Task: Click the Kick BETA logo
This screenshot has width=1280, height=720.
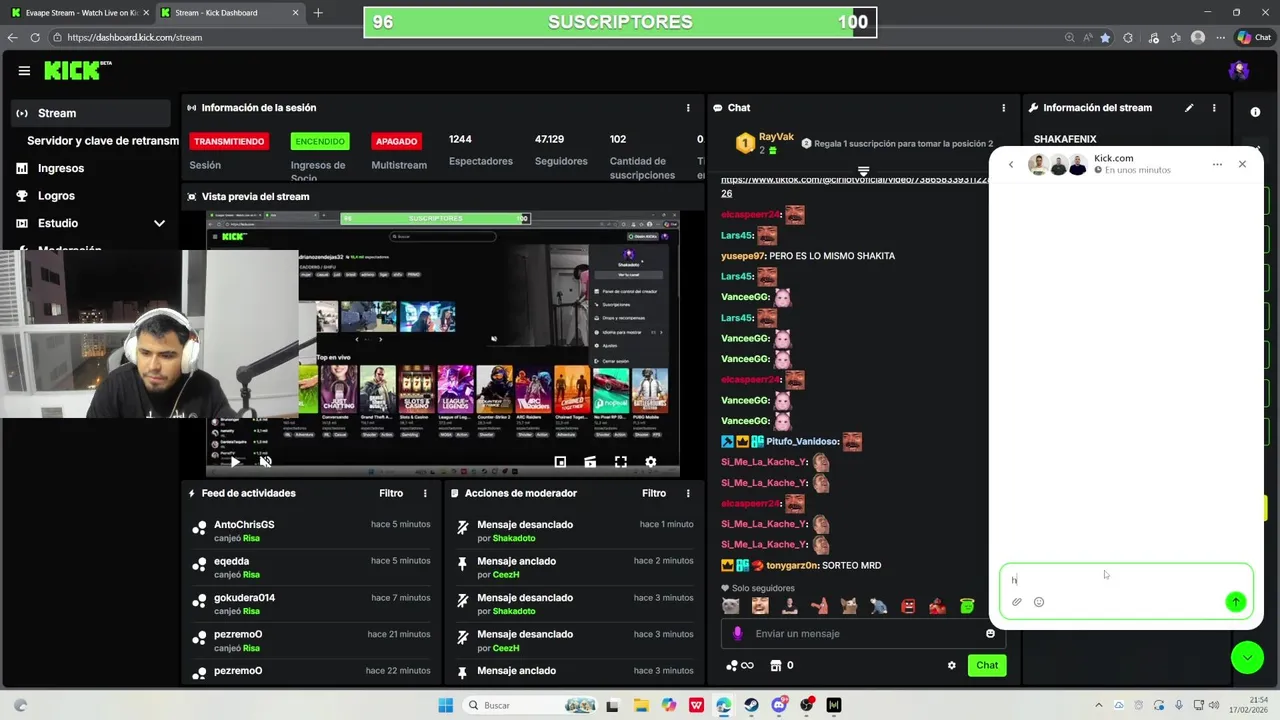Action: (x=78, y=70)
